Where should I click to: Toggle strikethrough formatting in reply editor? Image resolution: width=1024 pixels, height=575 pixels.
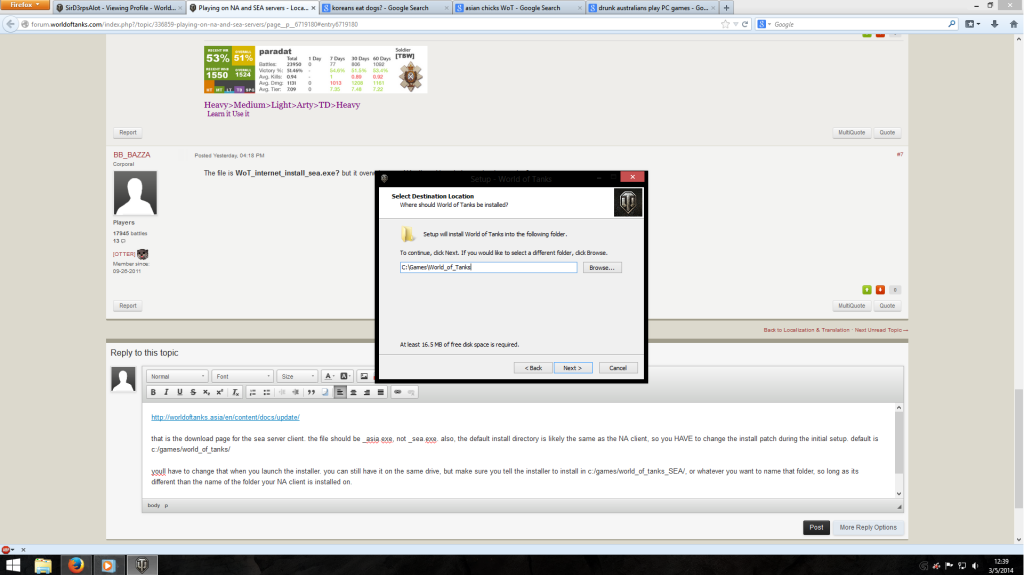[193, 392]
